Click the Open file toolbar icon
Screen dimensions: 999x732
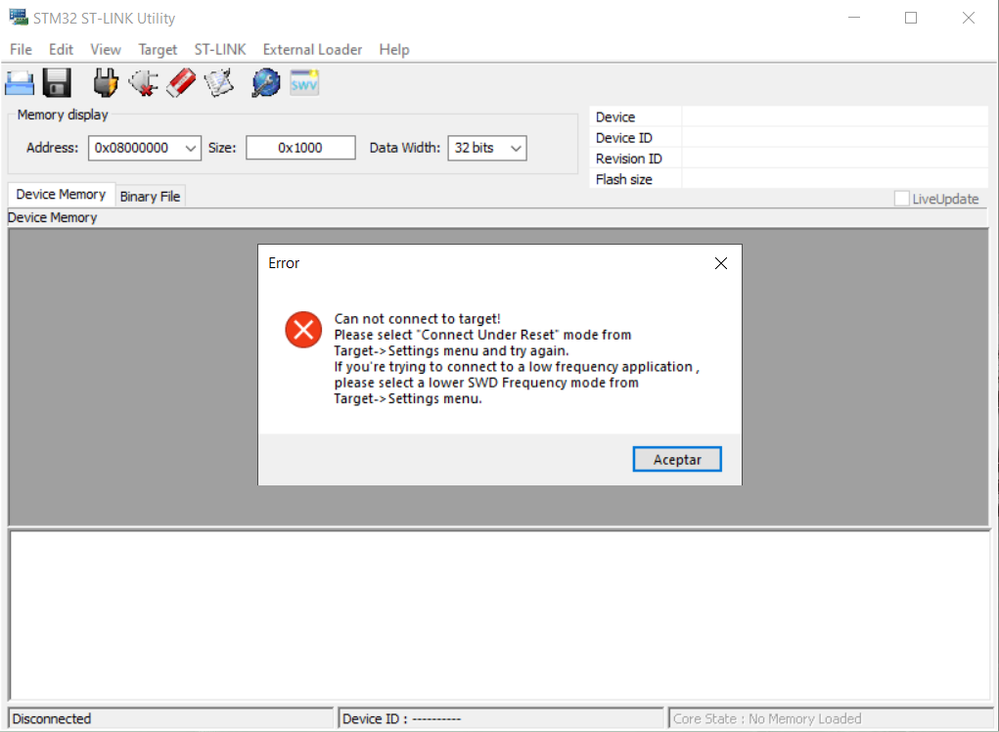click(x=19, y=83)
